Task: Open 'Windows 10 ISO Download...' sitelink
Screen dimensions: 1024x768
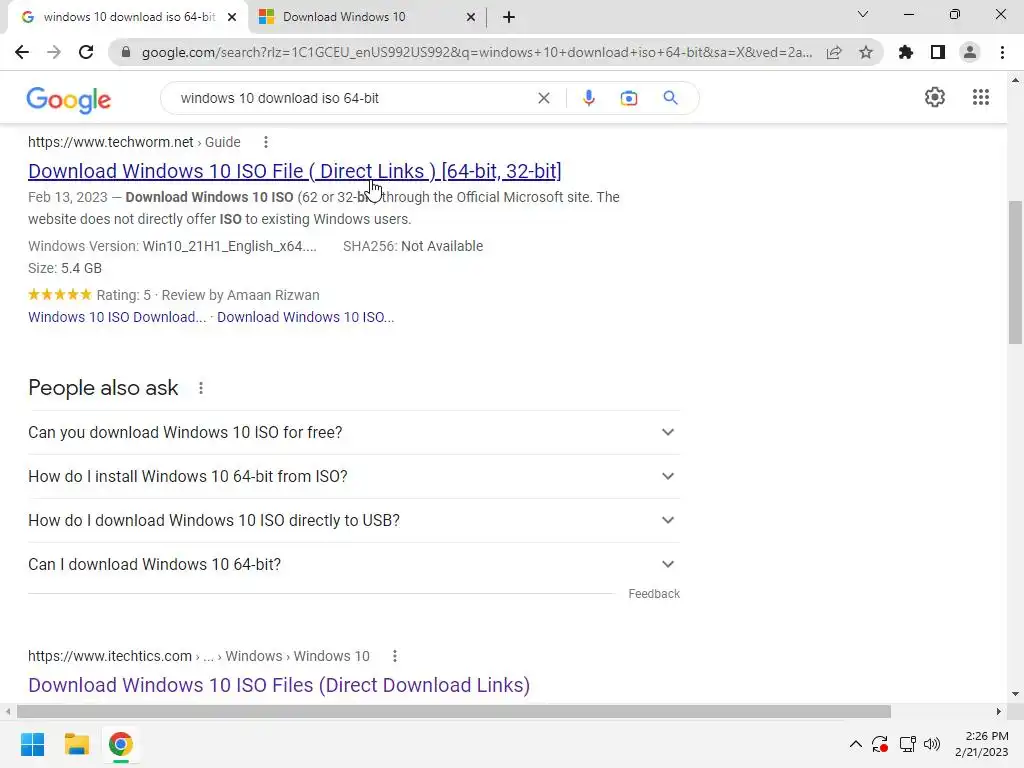Action: (117, 317)
